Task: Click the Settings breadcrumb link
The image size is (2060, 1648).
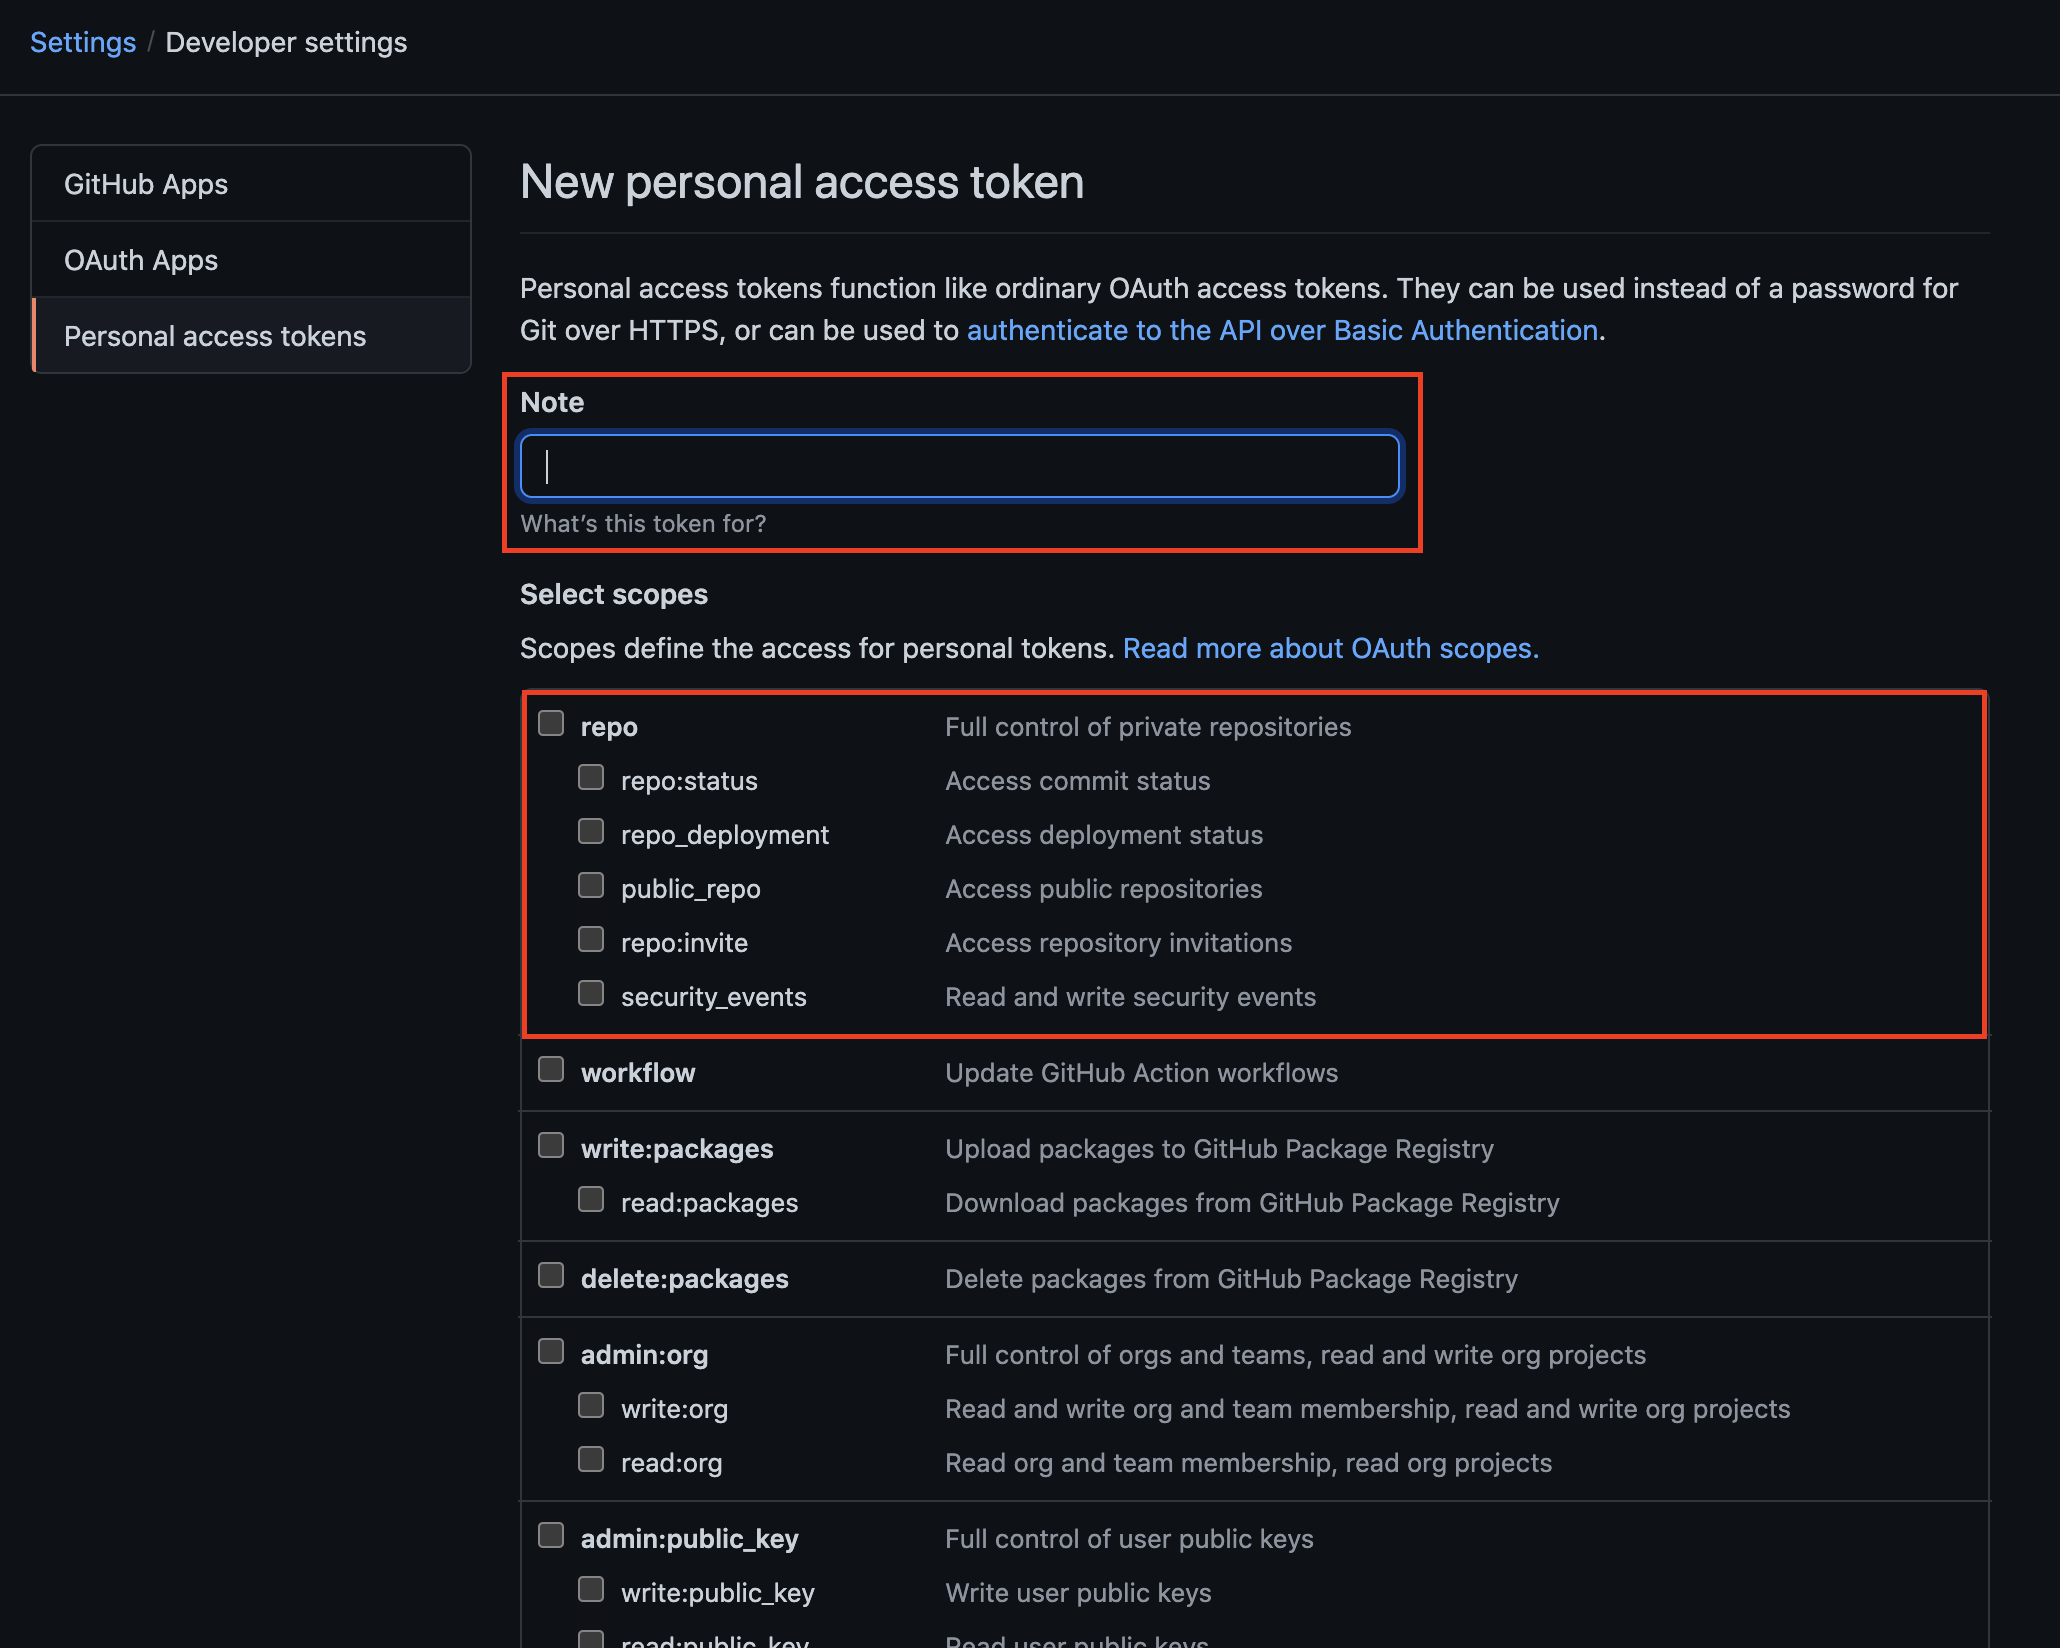Action: [83, 42]
